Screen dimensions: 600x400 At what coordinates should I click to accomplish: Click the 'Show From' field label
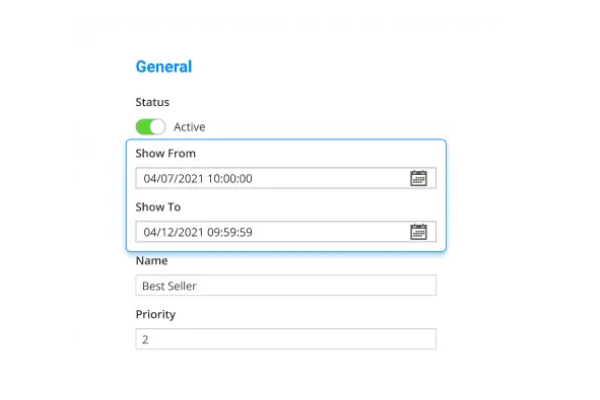pos(165,154)
